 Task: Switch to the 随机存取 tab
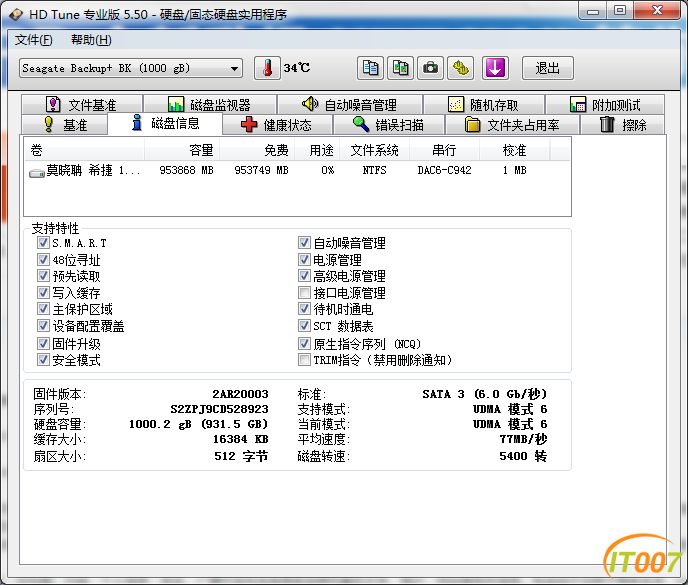[x=484, y=104]
